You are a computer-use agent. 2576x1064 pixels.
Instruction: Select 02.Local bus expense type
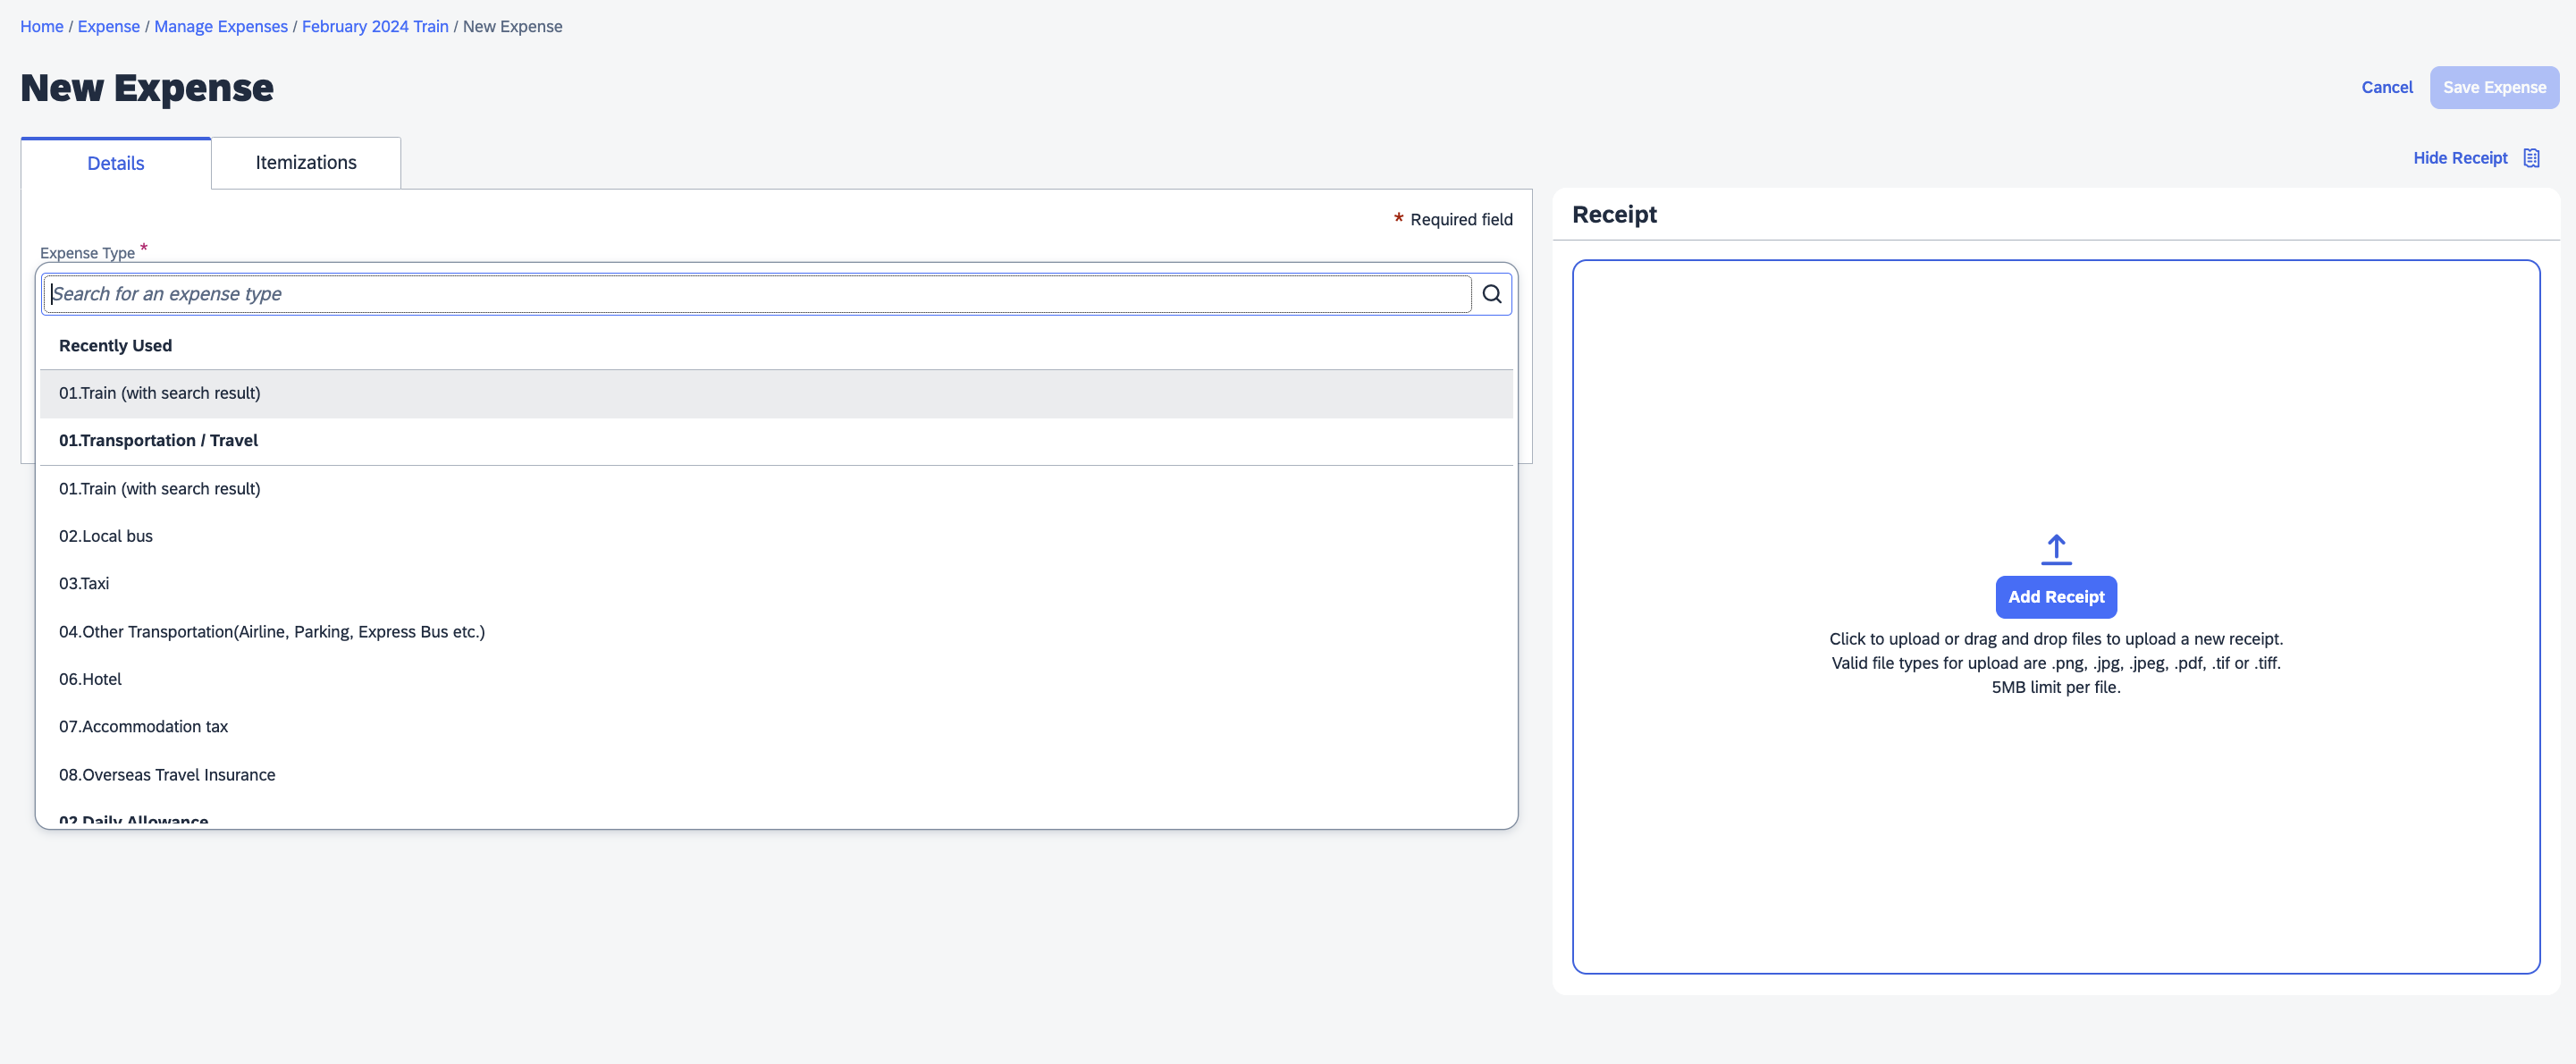(x=106, y=536)
